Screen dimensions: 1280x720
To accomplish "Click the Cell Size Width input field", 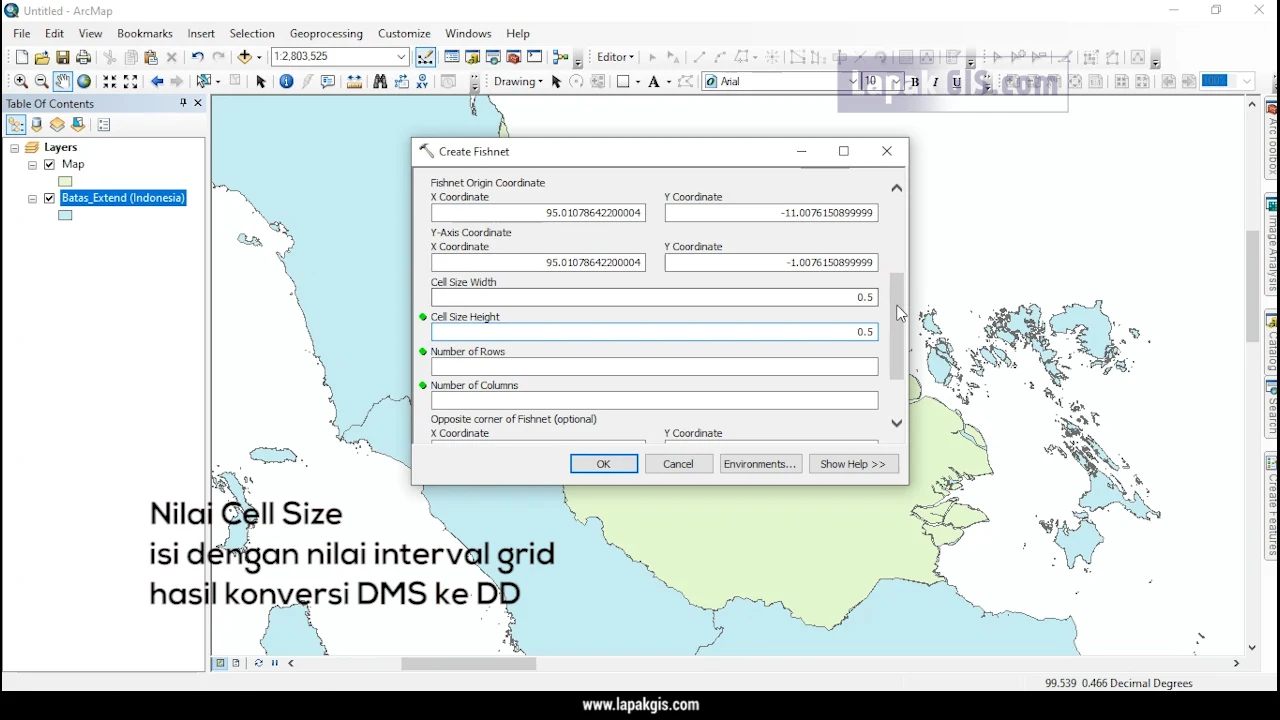I will pyautogui.click(x=654, y=297).
